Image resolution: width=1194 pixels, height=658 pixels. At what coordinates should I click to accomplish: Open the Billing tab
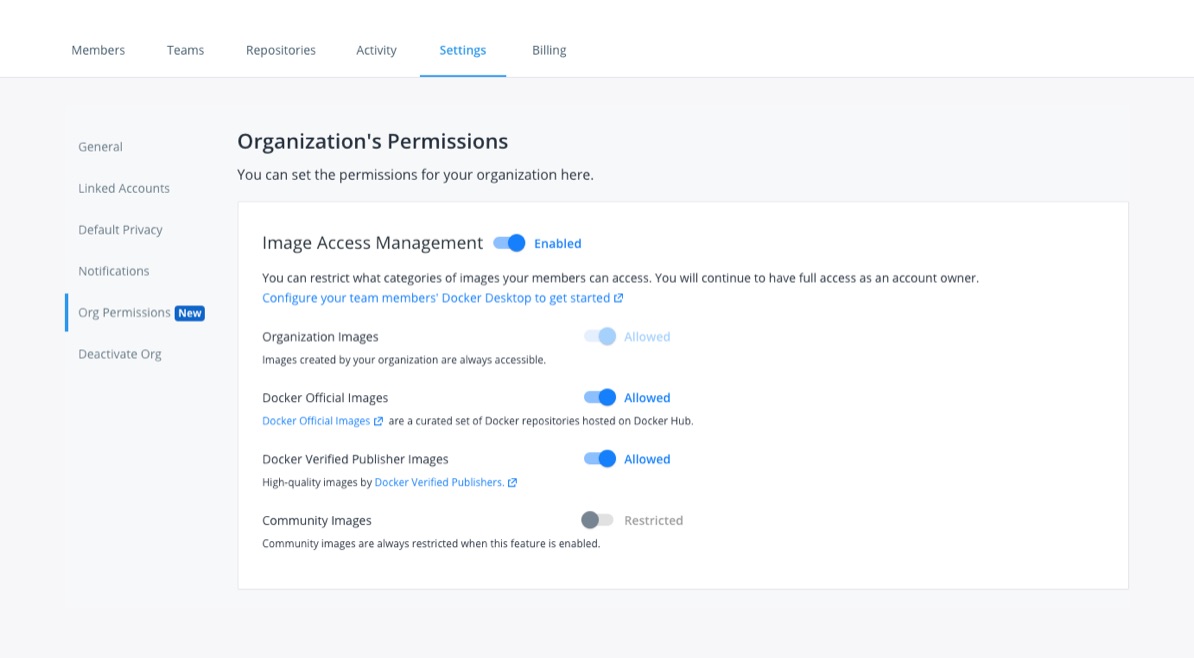point(549,50)
